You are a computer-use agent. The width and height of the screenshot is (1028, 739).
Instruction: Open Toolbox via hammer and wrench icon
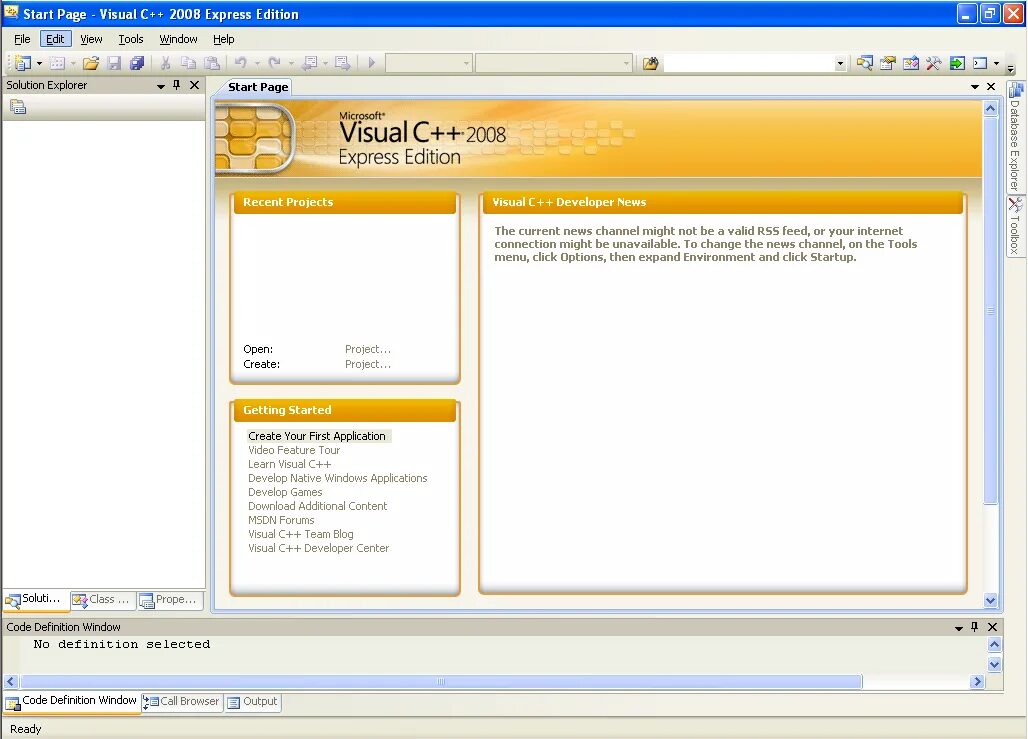934,63
